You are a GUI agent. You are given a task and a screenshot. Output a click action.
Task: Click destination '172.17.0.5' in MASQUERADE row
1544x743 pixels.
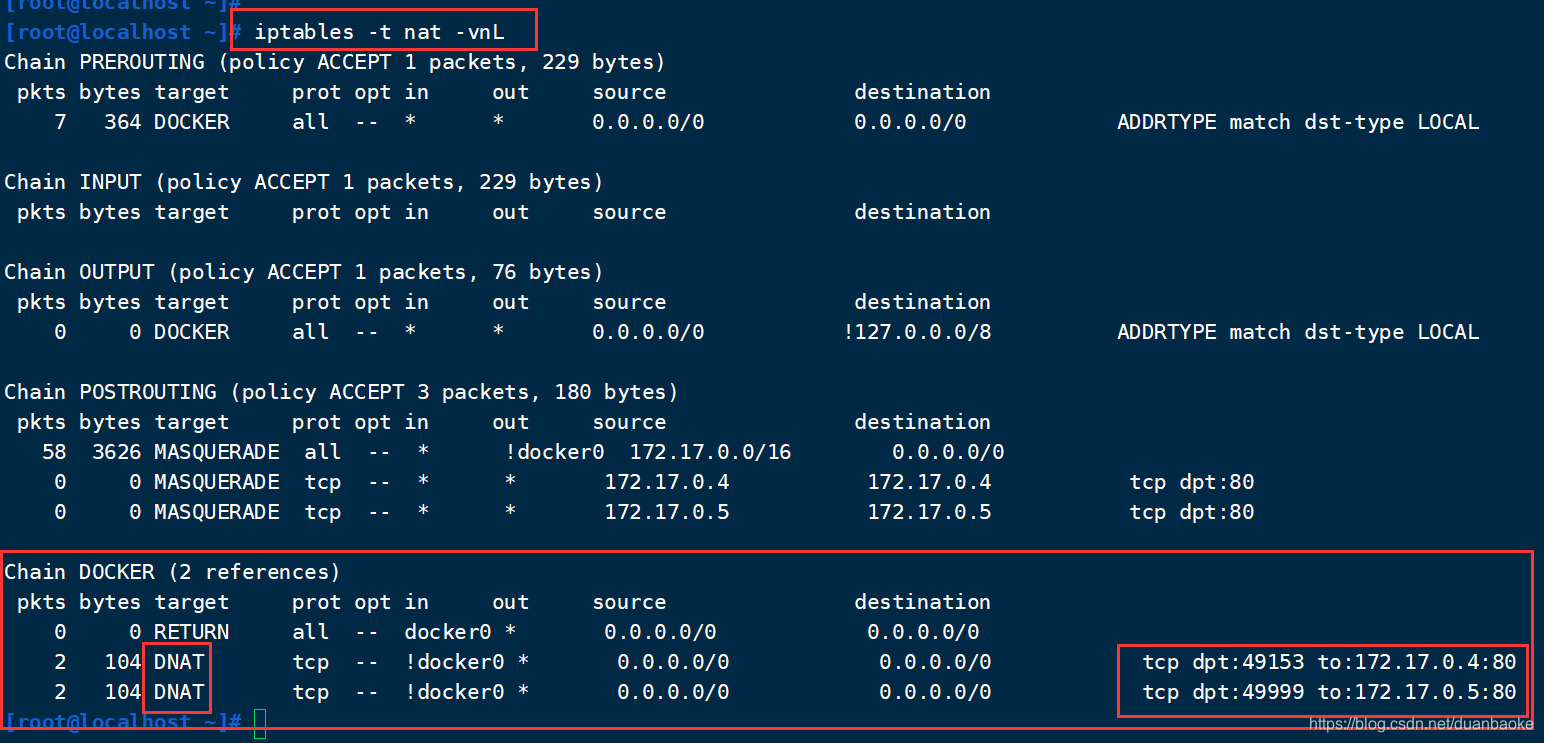929,512
